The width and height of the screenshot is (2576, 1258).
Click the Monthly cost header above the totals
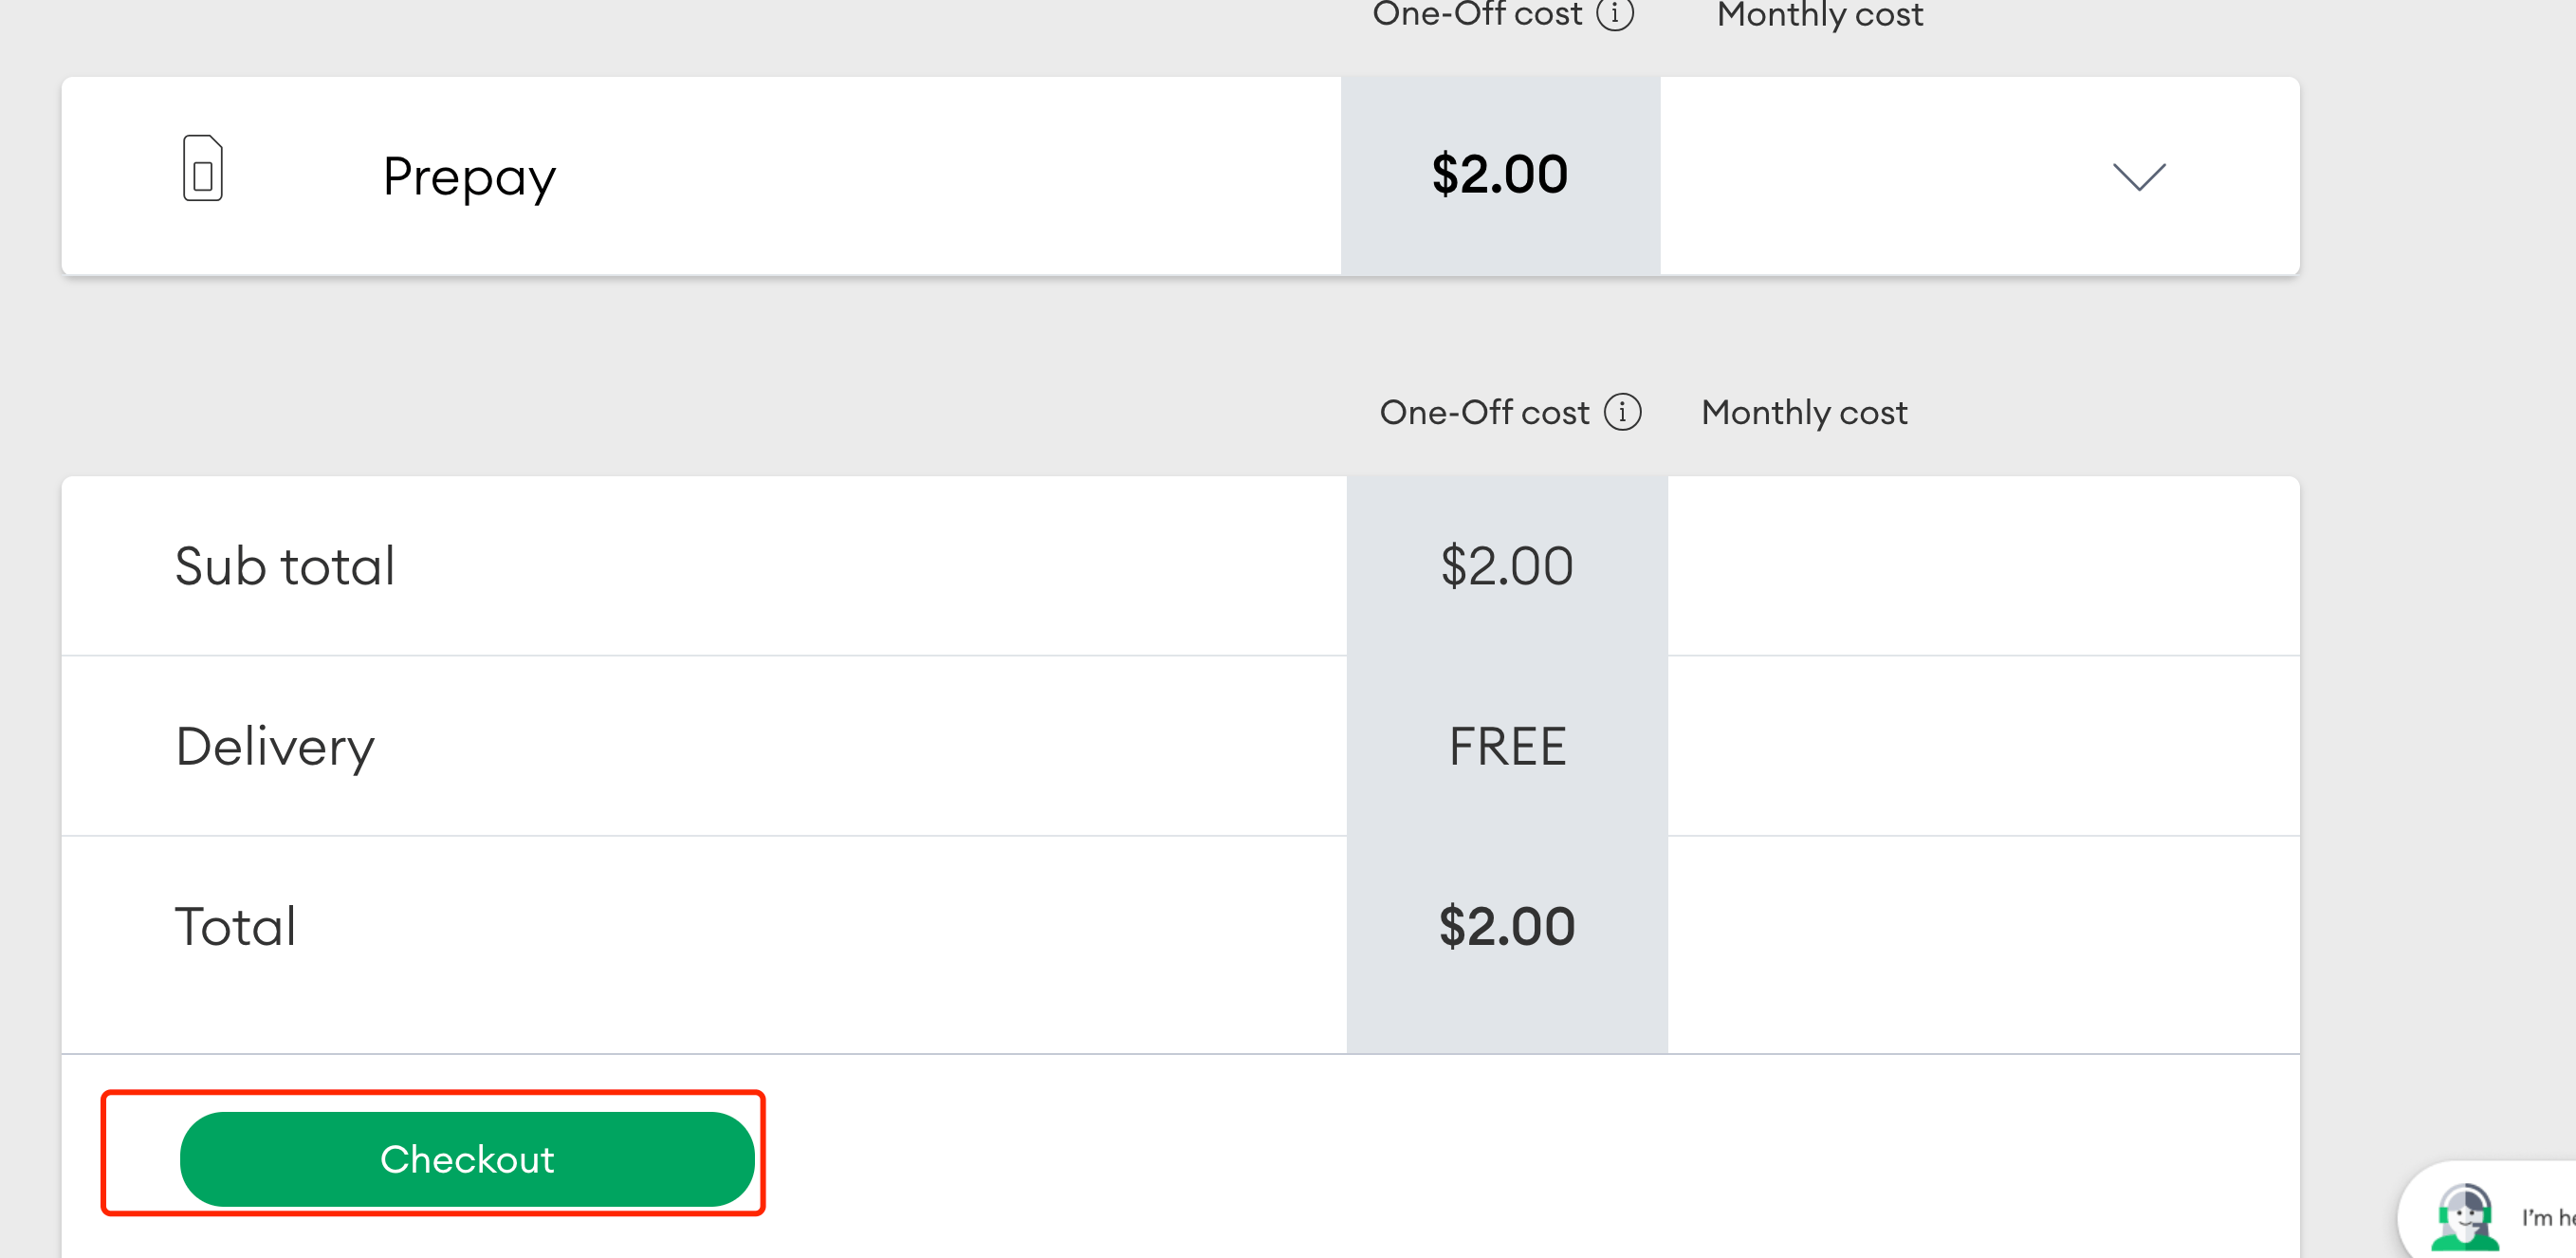point(1804,412)
